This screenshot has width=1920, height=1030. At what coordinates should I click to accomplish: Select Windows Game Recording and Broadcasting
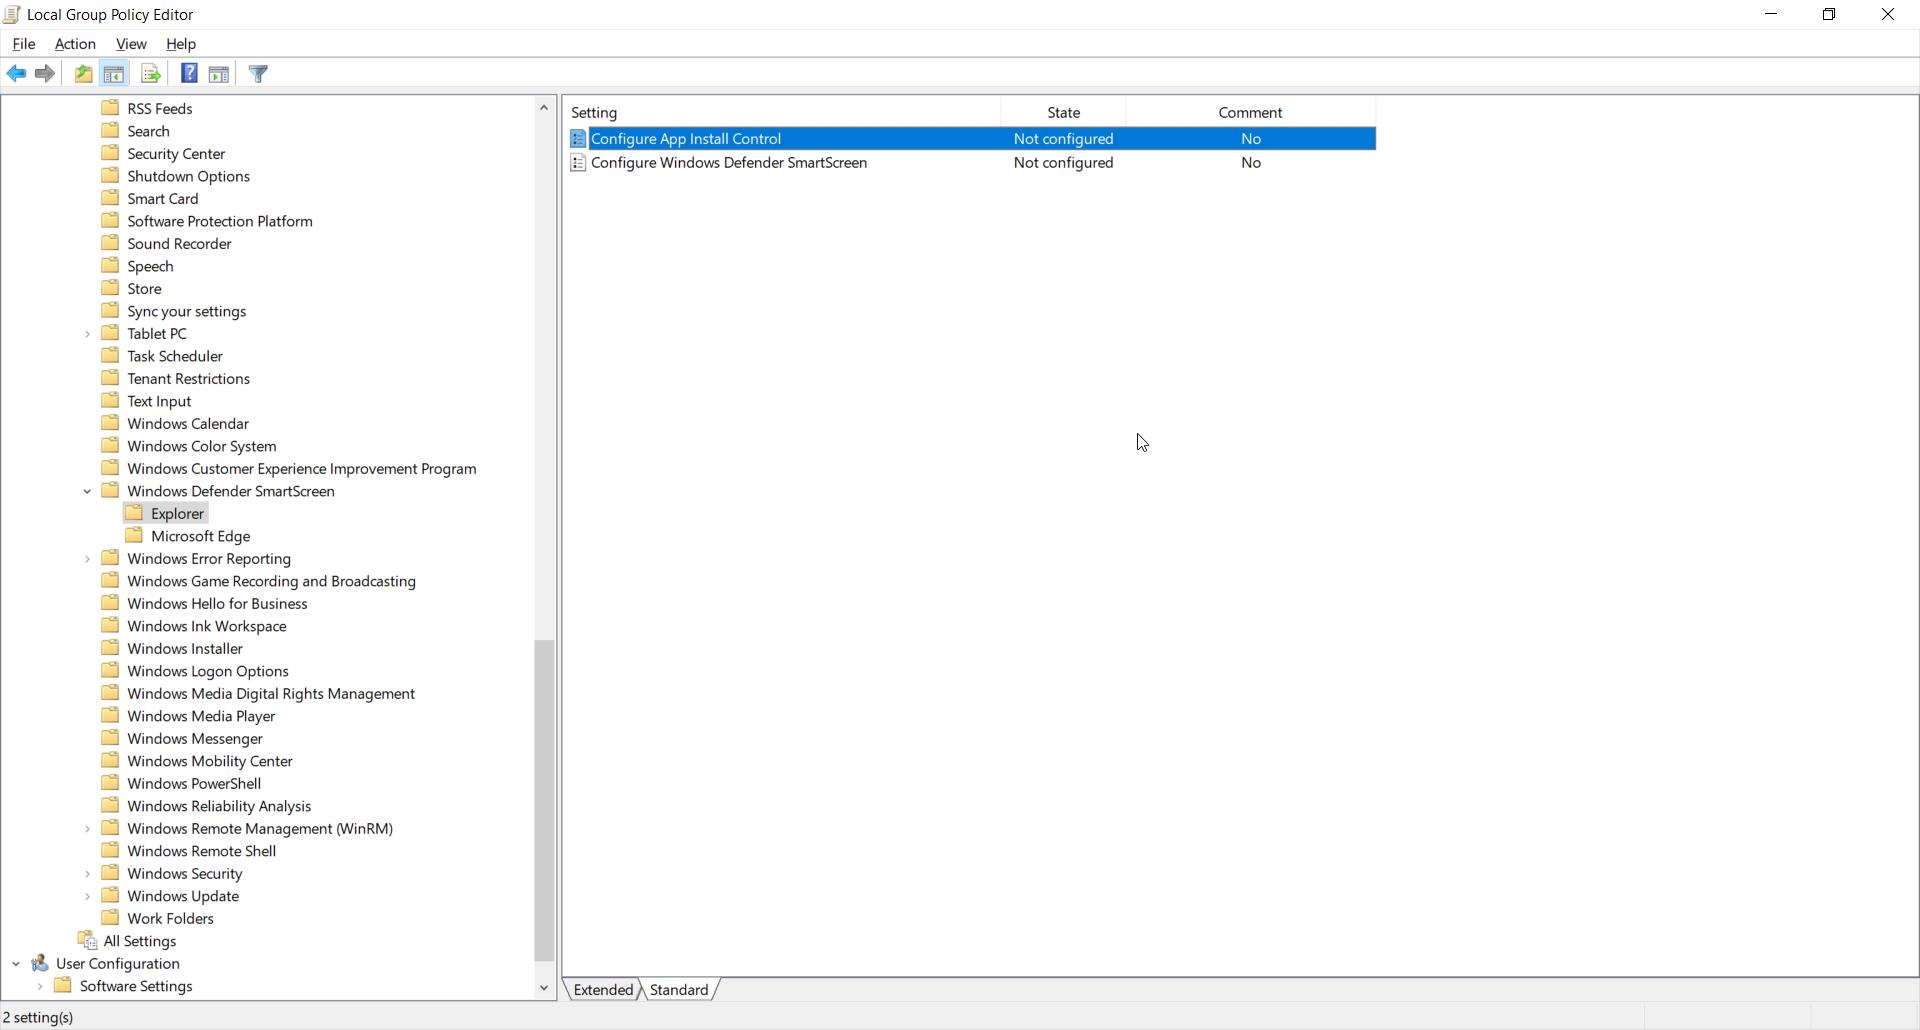pos(271,581)
